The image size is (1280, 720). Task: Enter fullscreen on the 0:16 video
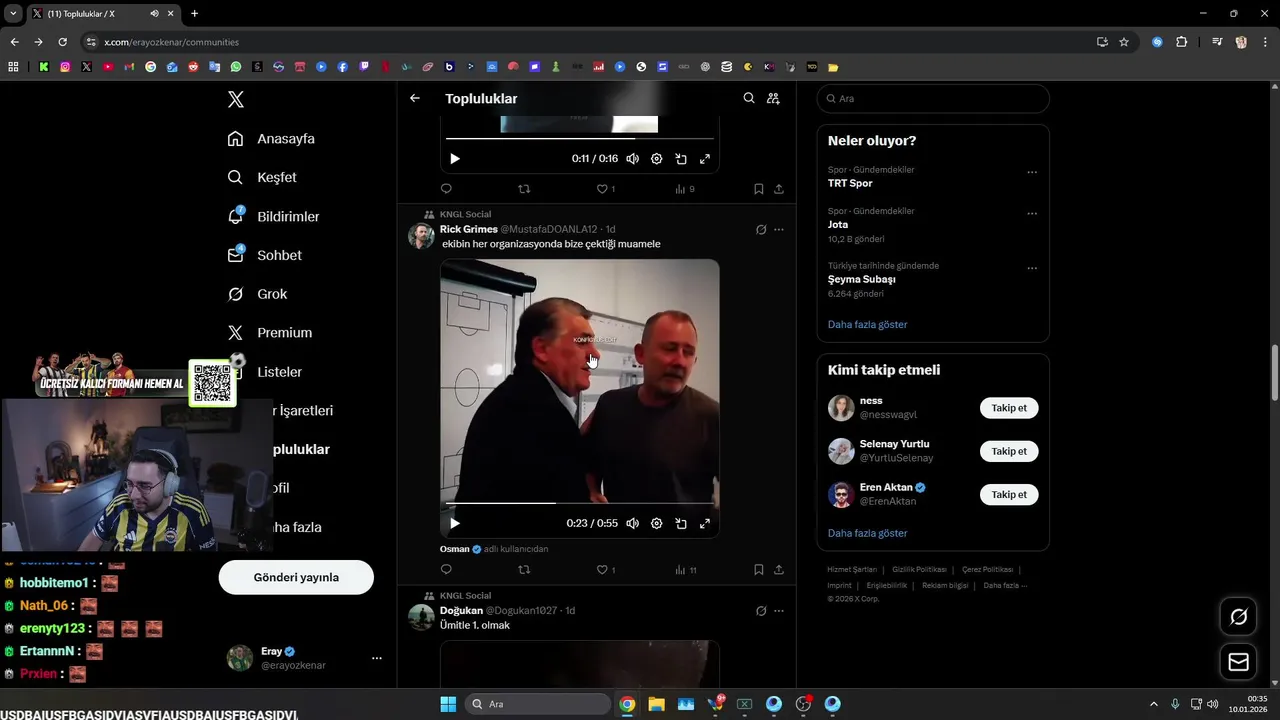click(705, 159)
